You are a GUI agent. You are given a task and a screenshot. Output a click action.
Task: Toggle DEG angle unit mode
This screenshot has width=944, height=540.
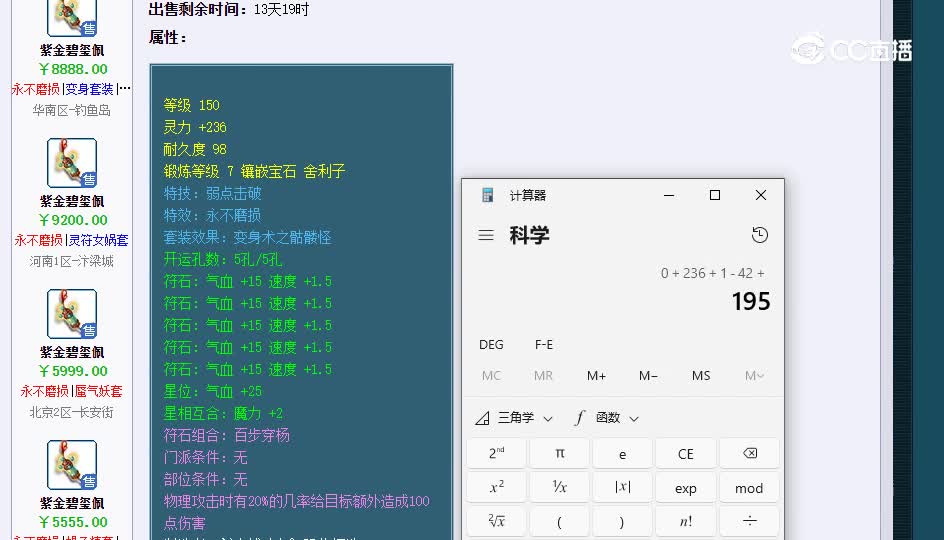(x=491, y=344)
